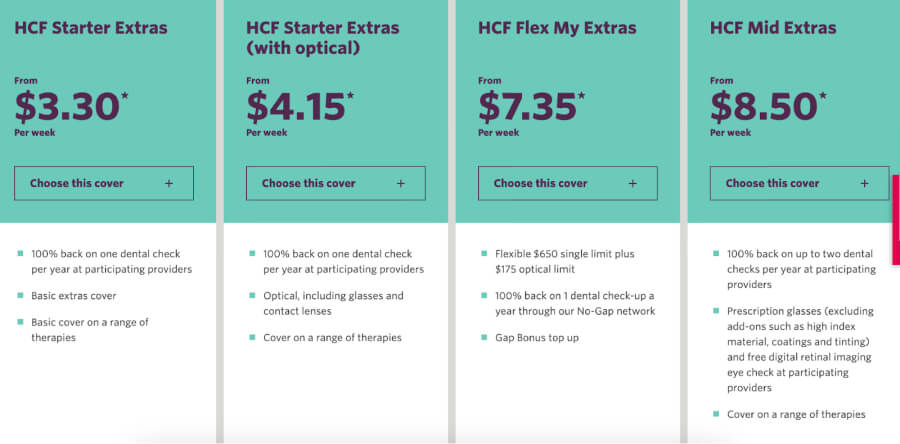This screenshot has height=444, width=900.
Task: Click the HCF Starter Extras heading
Action: (91, 28)
